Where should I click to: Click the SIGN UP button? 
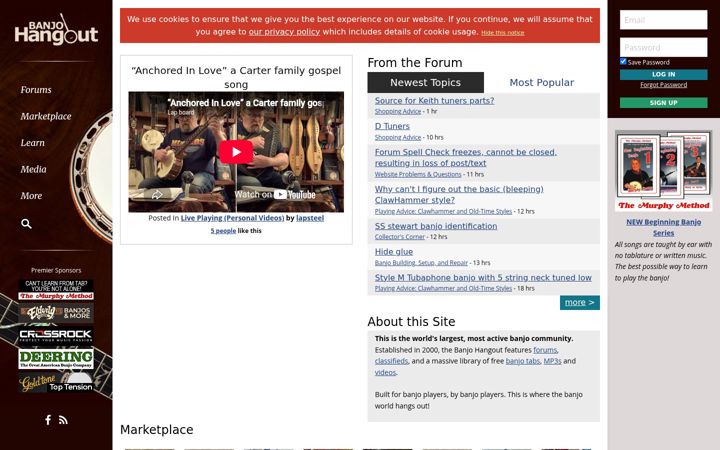[x=664, y=103]
